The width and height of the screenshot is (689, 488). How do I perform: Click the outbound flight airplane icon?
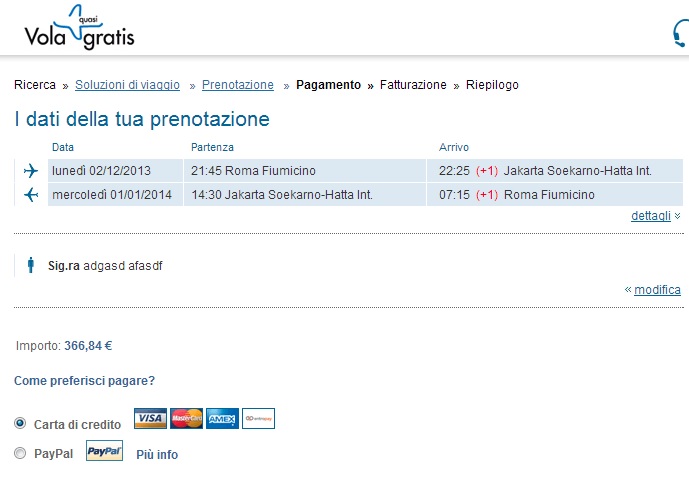(31, 170)
